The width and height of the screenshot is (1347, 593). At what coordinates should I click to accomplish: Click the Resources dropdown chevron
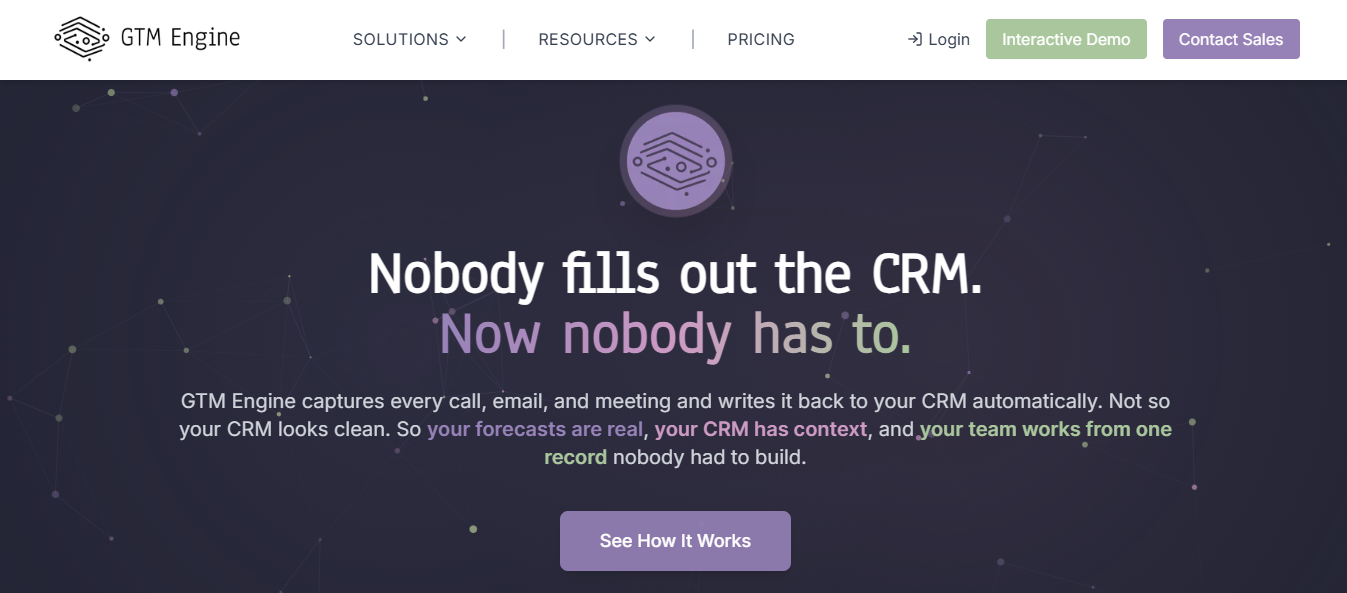pos(651,40)
